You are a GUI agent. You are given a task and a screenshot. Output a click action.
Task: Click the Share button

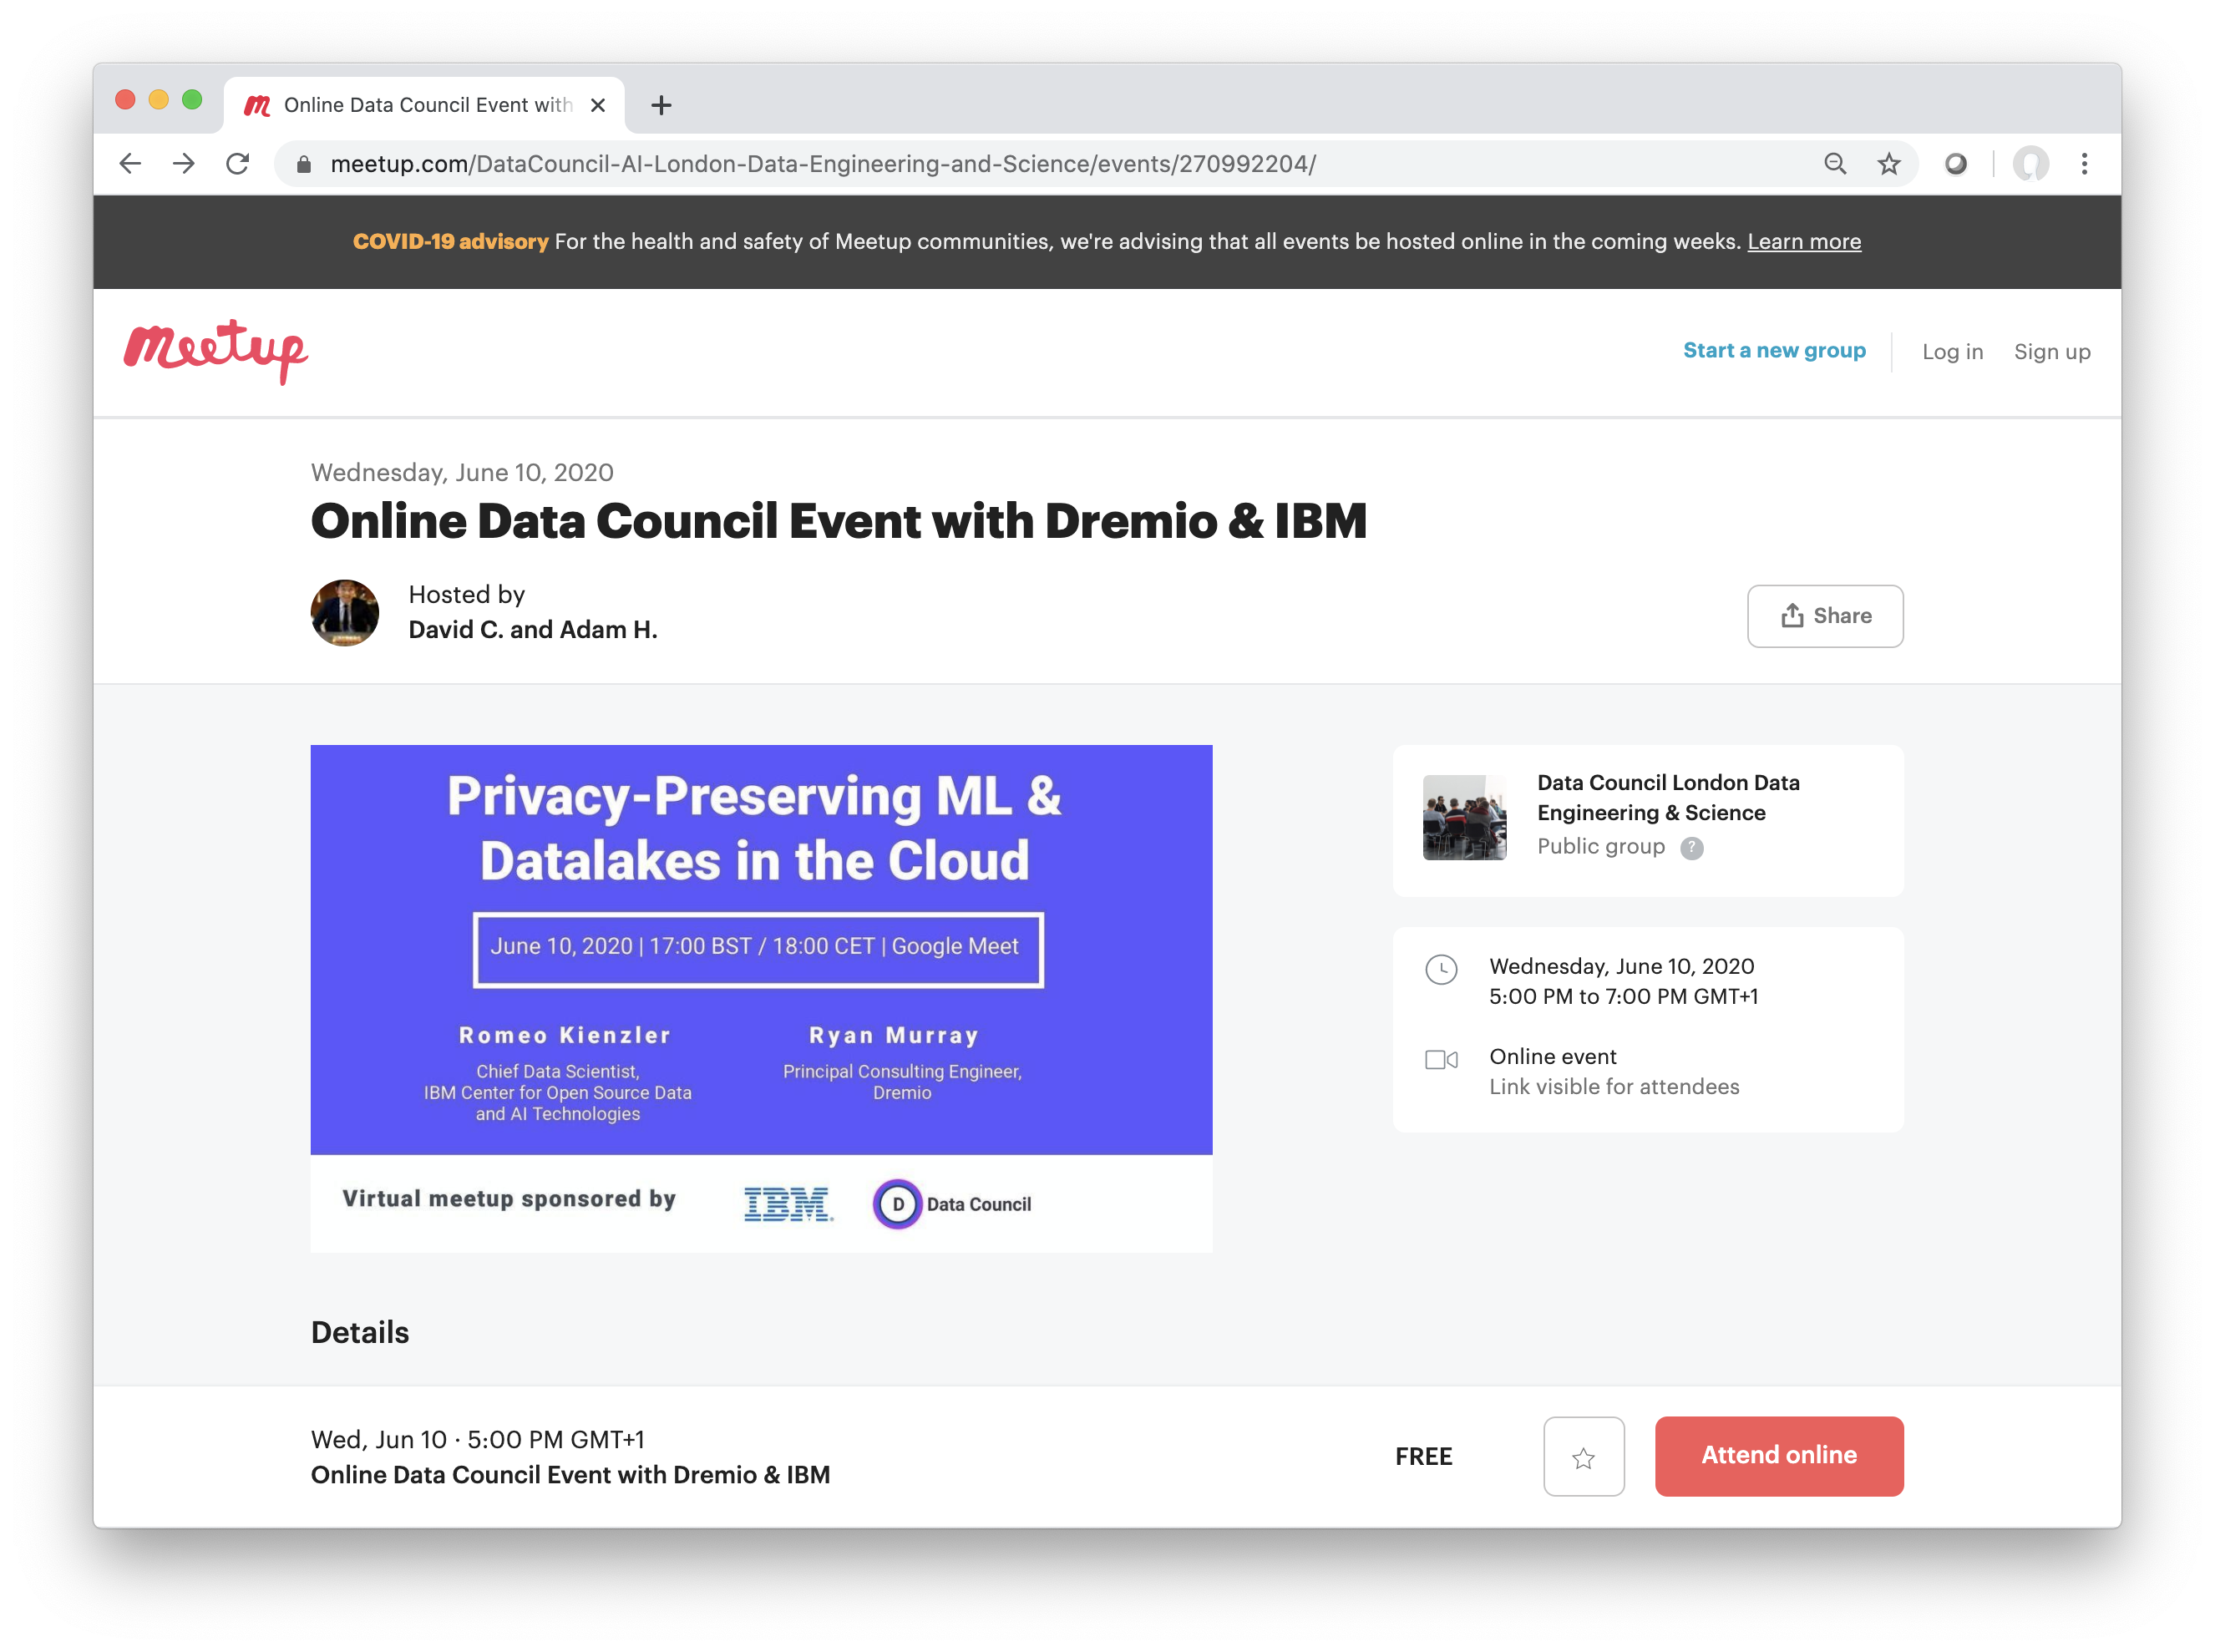pos(1824,615)
